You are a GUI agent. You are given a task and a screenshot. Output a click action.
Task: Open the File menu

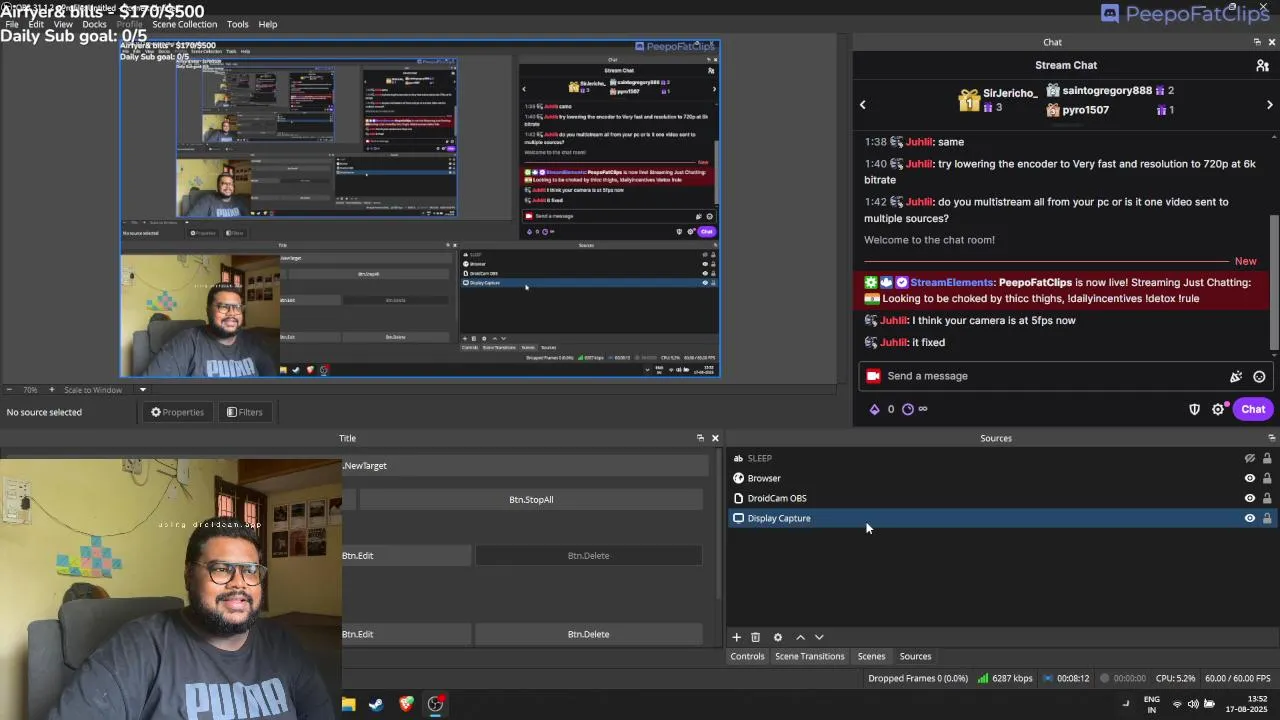pyautogui.click(x=12, y=24)
